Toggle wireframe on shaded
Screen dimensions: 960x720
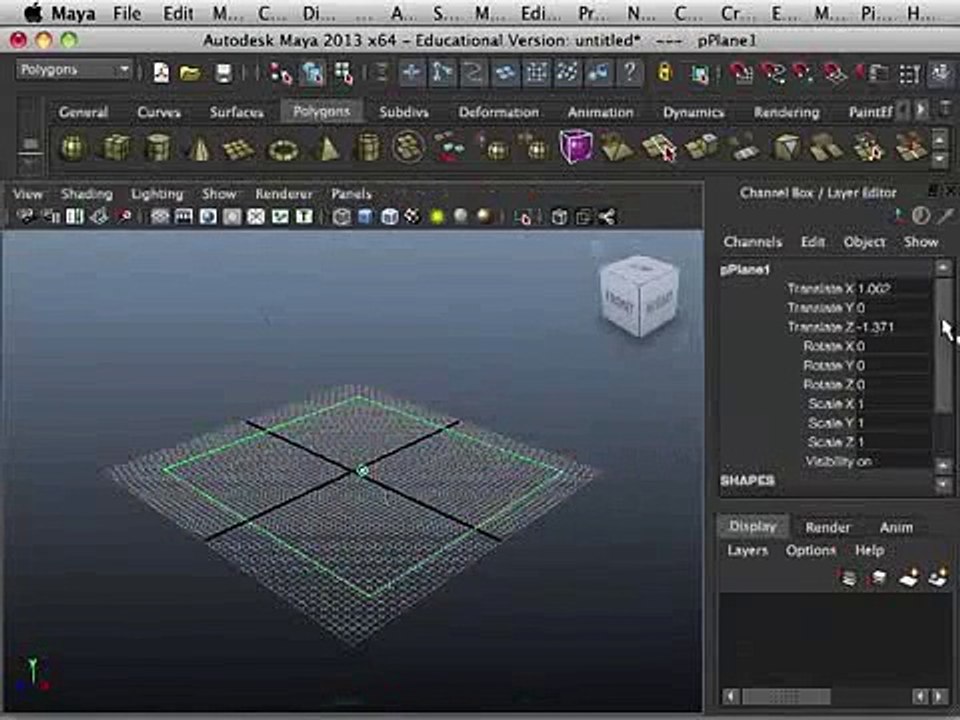pyautogui.click(x=389, y=217)
